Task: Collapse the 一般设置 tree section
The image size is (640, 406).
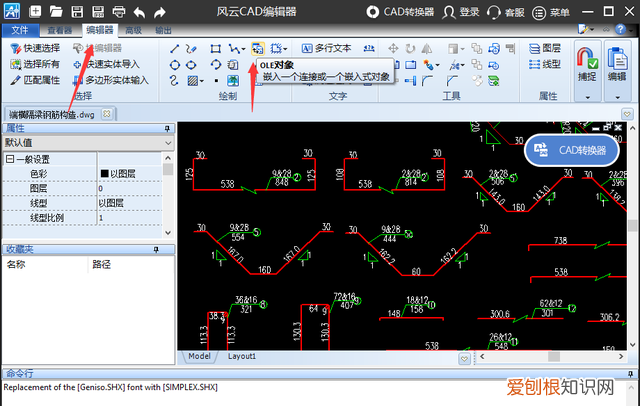Action: pyautogui.click(x=10, y=159)
